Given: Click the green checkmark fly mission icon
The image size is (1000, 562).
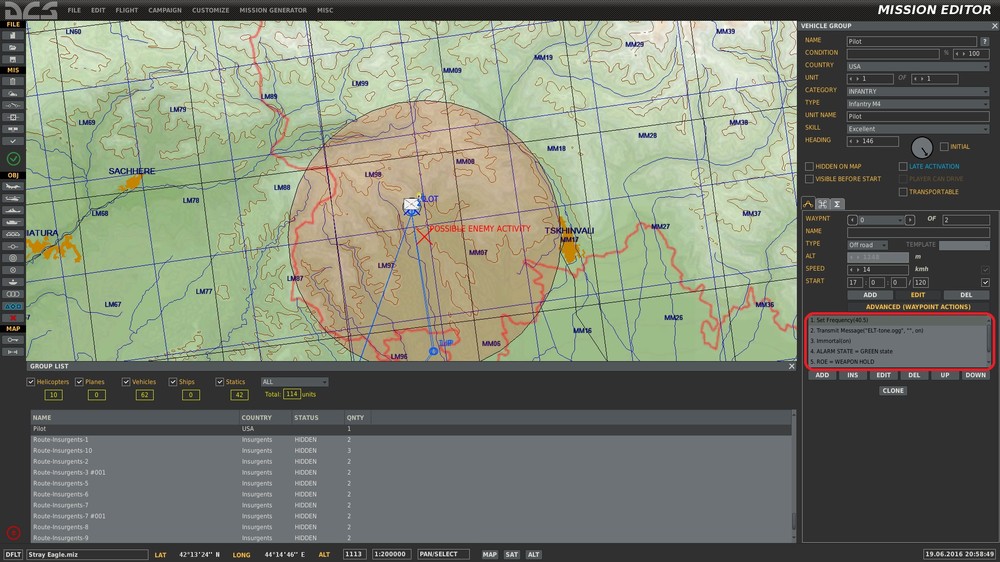Looking at the screenshot, I should pos(13,158).
